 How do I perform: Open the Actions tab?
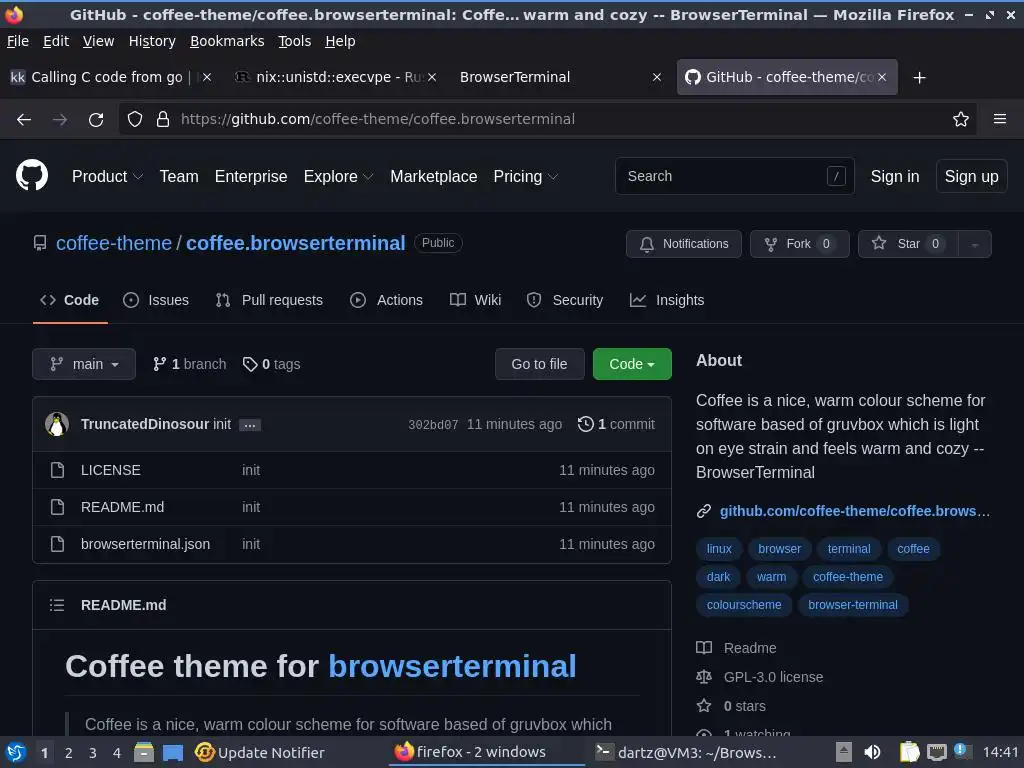[386, 300]
